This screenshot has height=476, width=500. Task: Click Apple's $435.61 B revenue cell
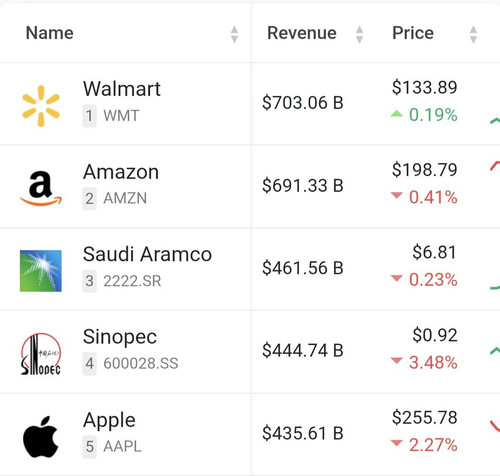303,433
